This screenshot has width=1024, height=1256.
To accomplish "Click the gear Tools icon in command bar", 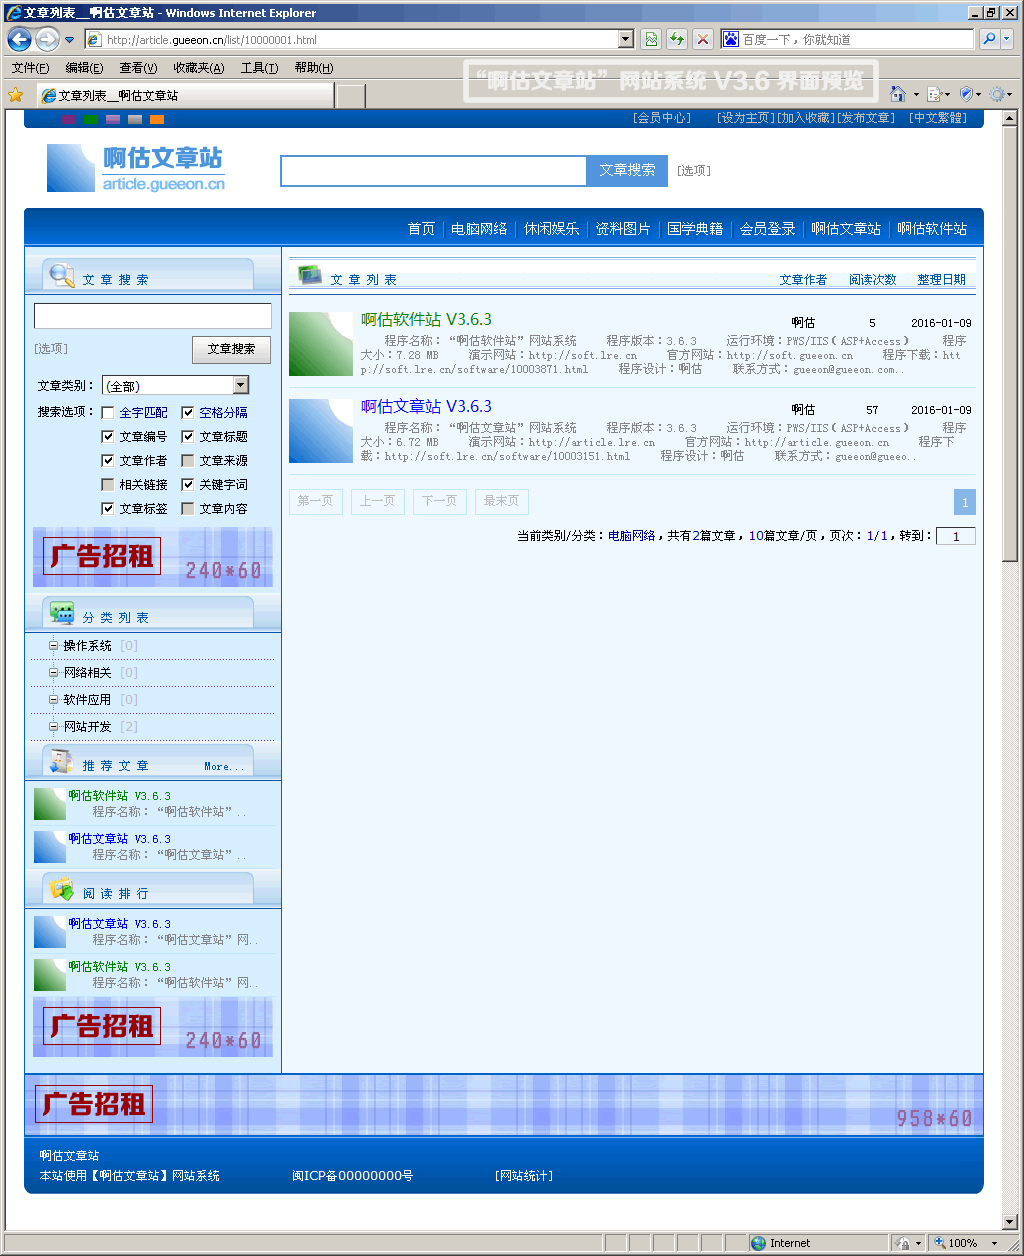I will (997, 94).
